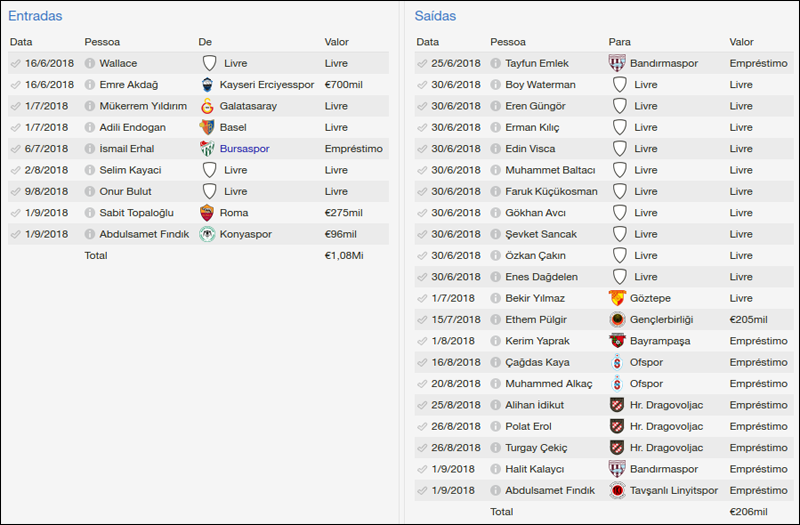Open the Entradas section heading
The height and width of the screenshot is (525, 800).
point(35,16)
